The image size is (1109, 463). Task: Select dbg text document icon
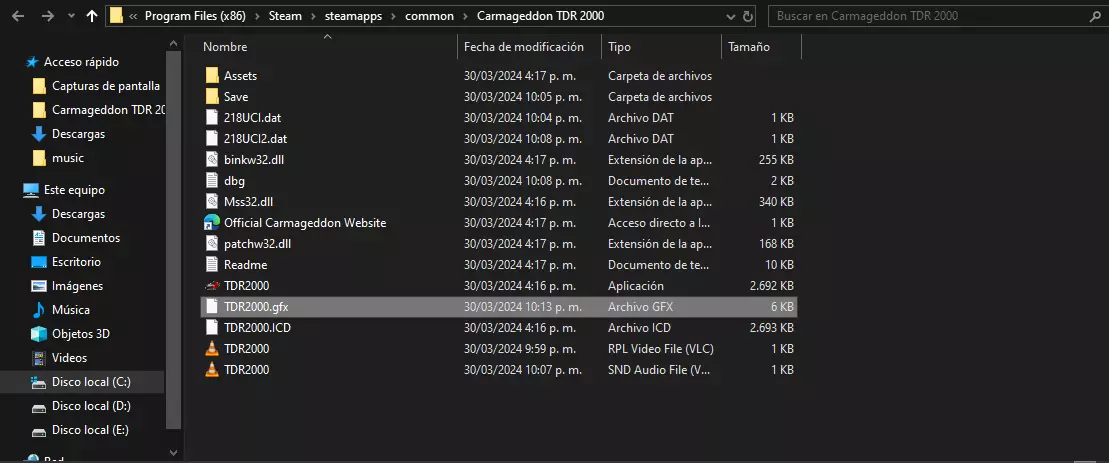[x=211, y=181]
